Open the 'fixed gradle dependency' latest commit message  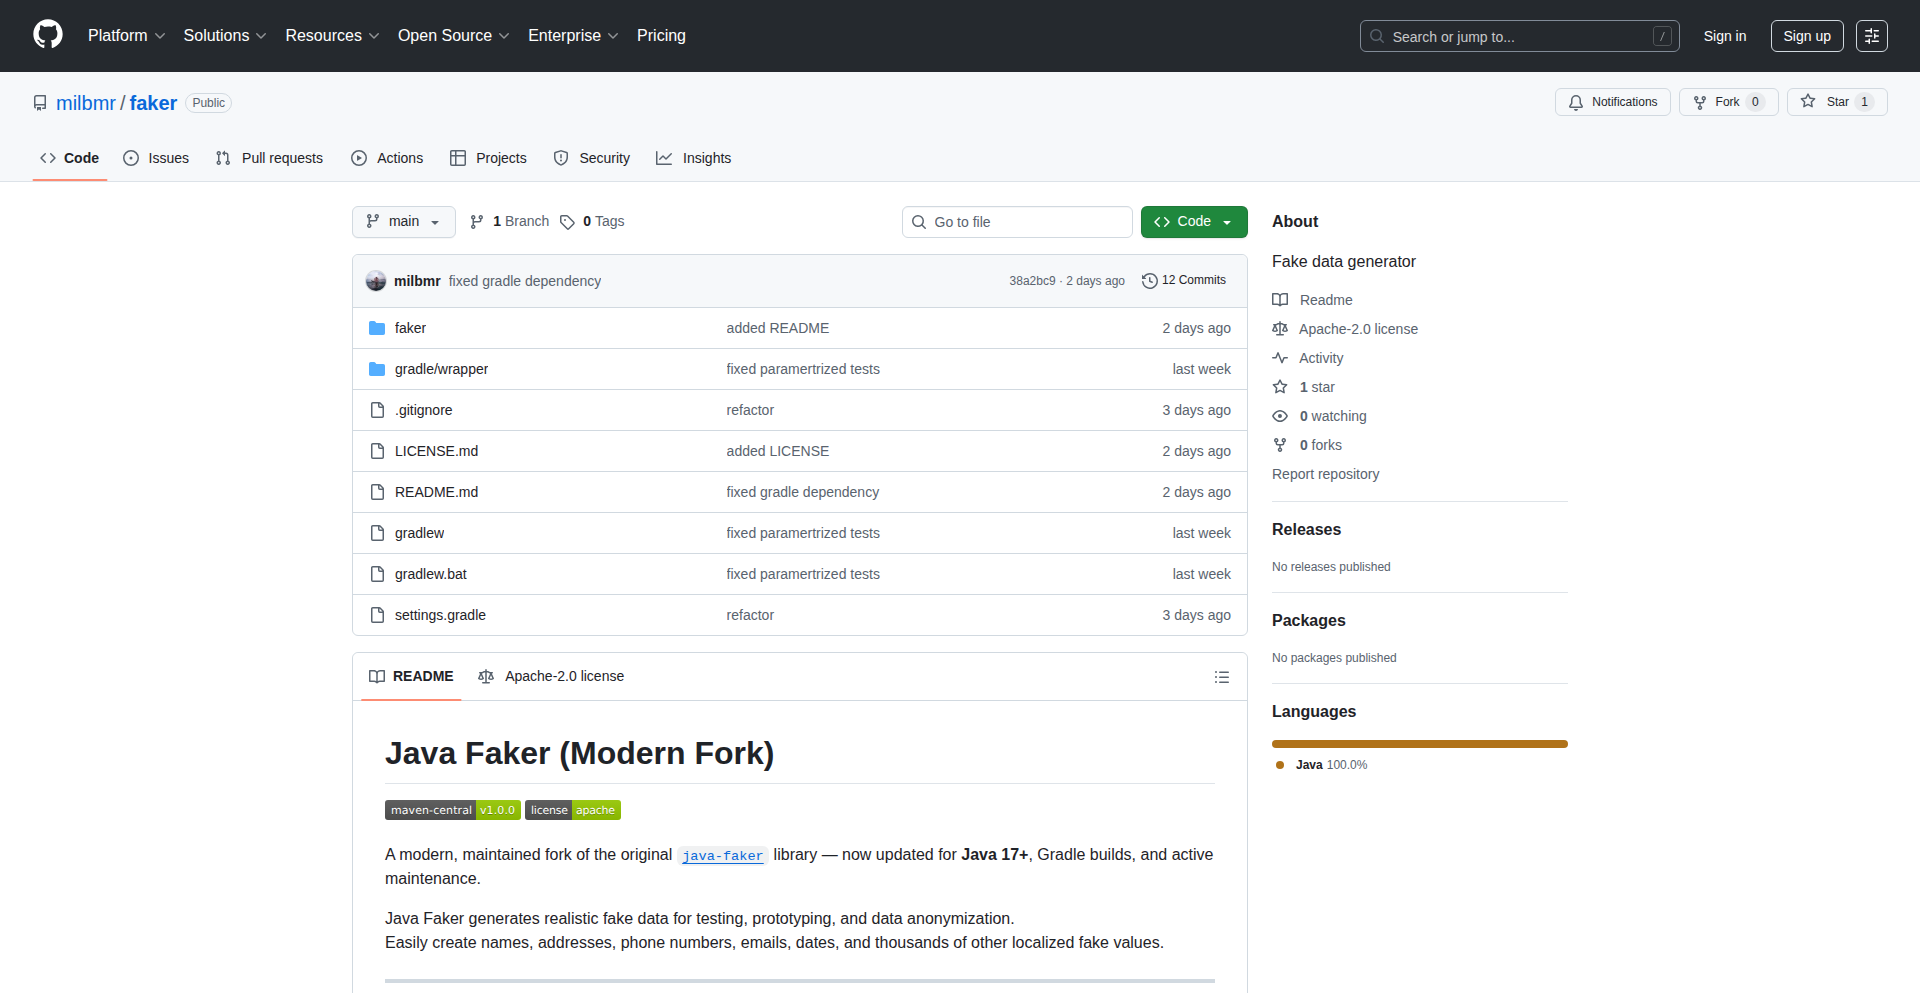point(525,281)
